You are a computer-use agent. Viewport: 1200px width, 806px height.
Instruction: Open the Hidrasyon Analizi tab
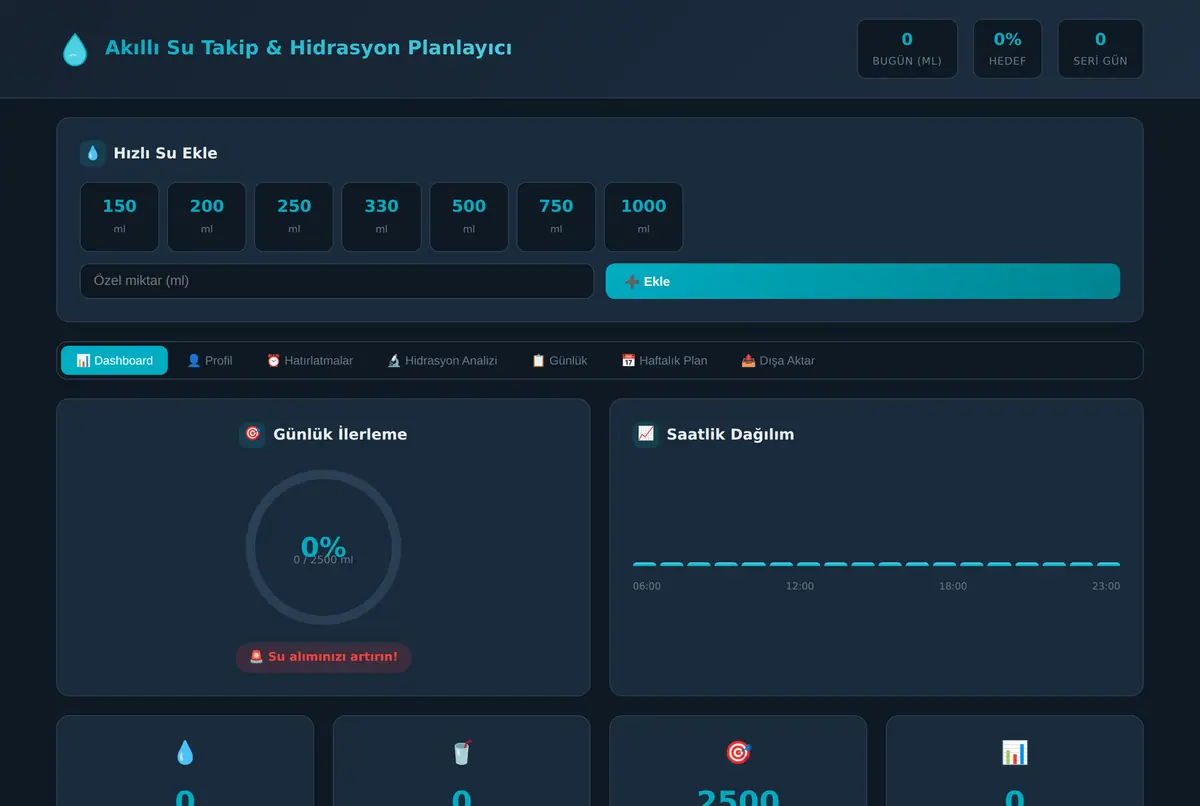click(x=442, y=360)
